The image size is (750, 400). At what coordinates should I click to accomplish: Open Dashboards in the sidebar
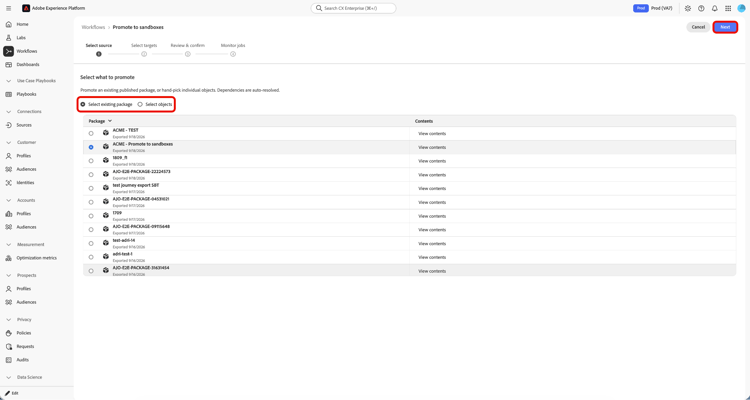(28, 64)
